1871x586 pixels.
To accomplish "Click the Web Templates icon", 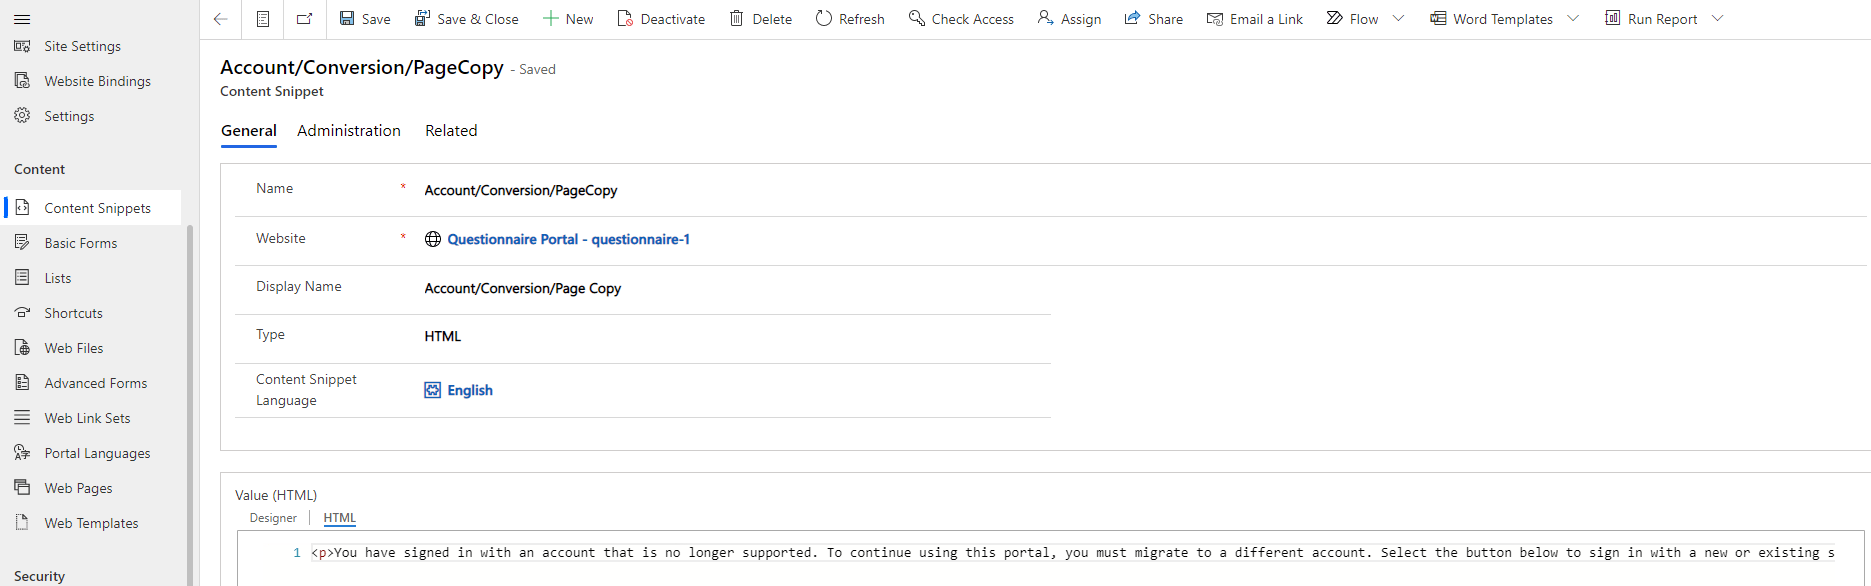I will (x=22, y=522).
